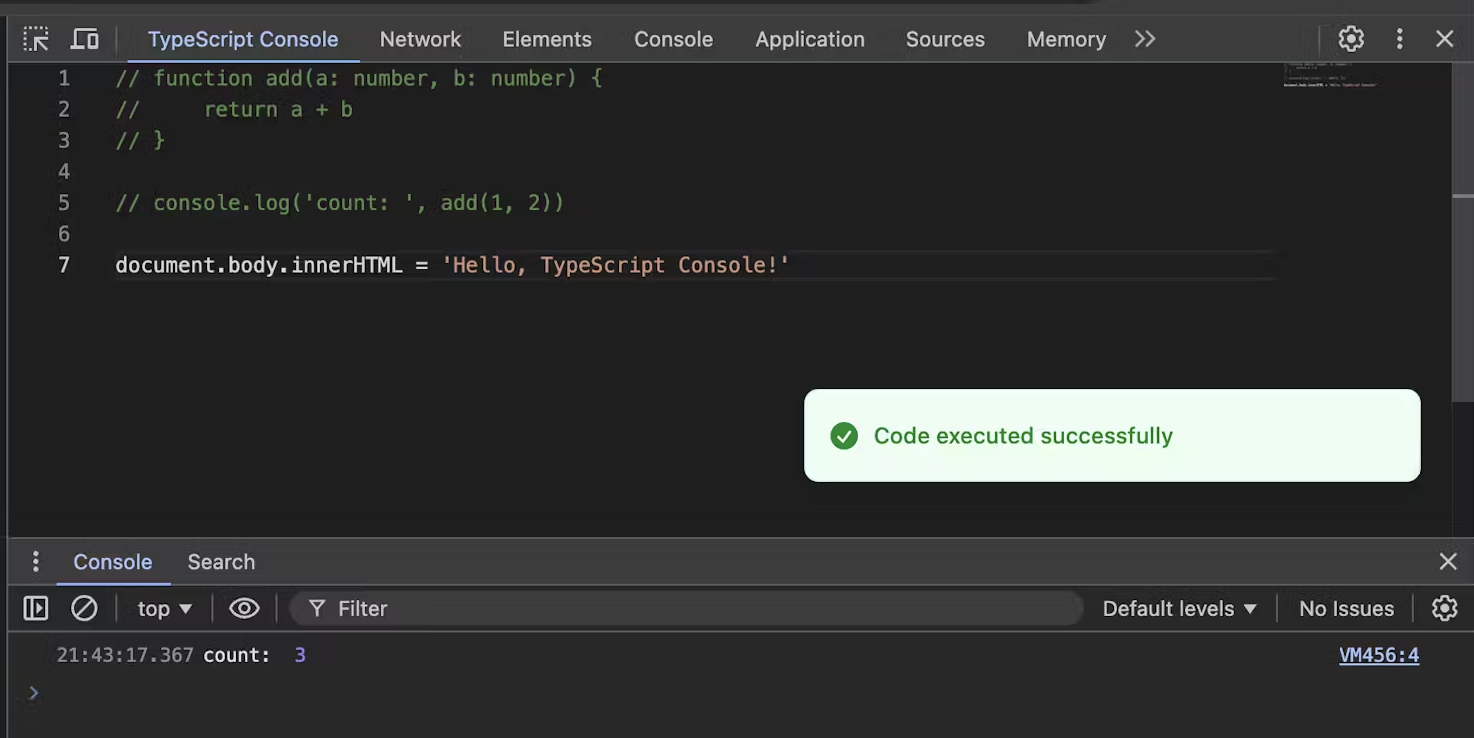
Task: Open console settings gear icon
Action: point(1444,608)
